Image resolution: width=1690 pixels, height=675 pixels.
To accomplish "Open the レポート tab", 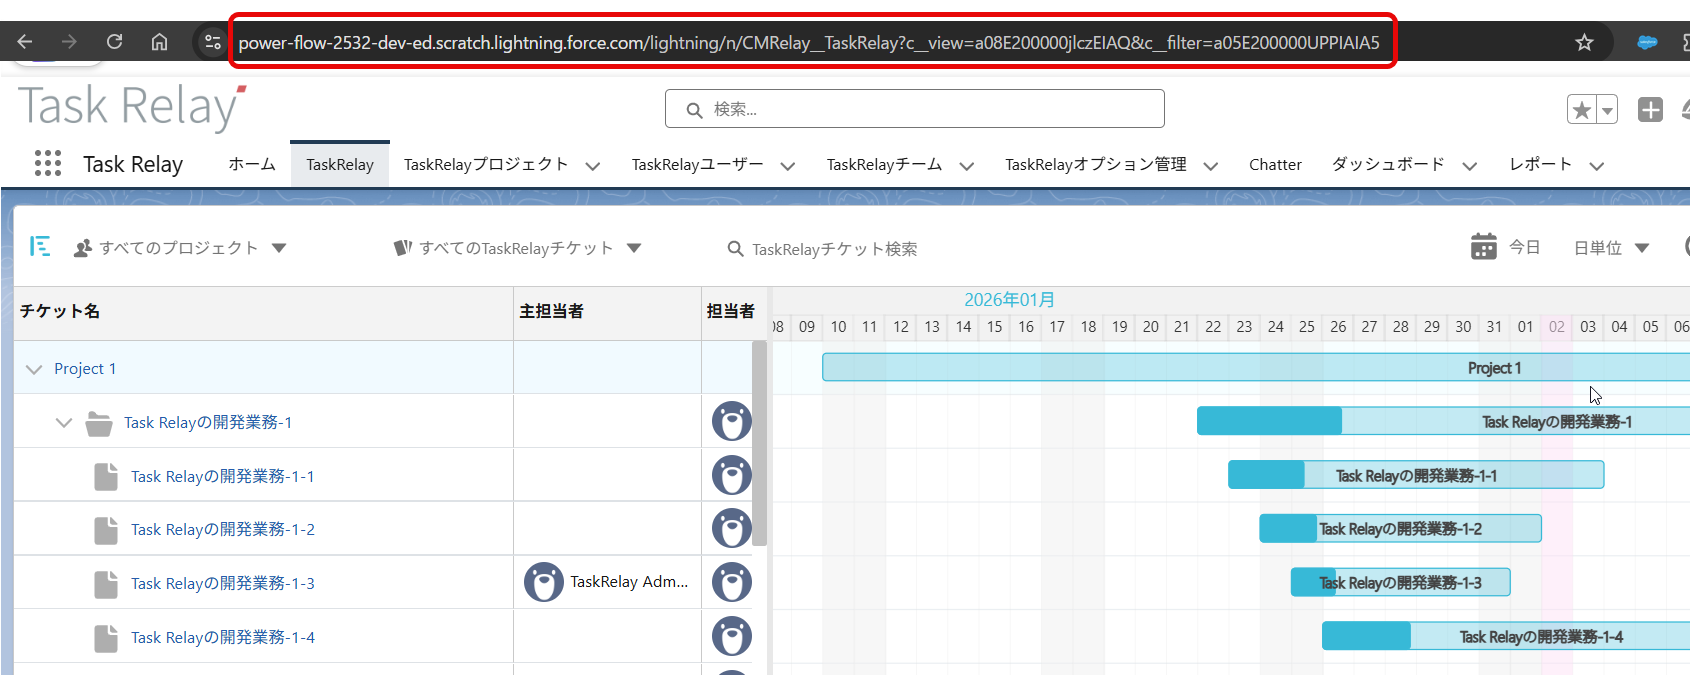I will (1541, 164).
